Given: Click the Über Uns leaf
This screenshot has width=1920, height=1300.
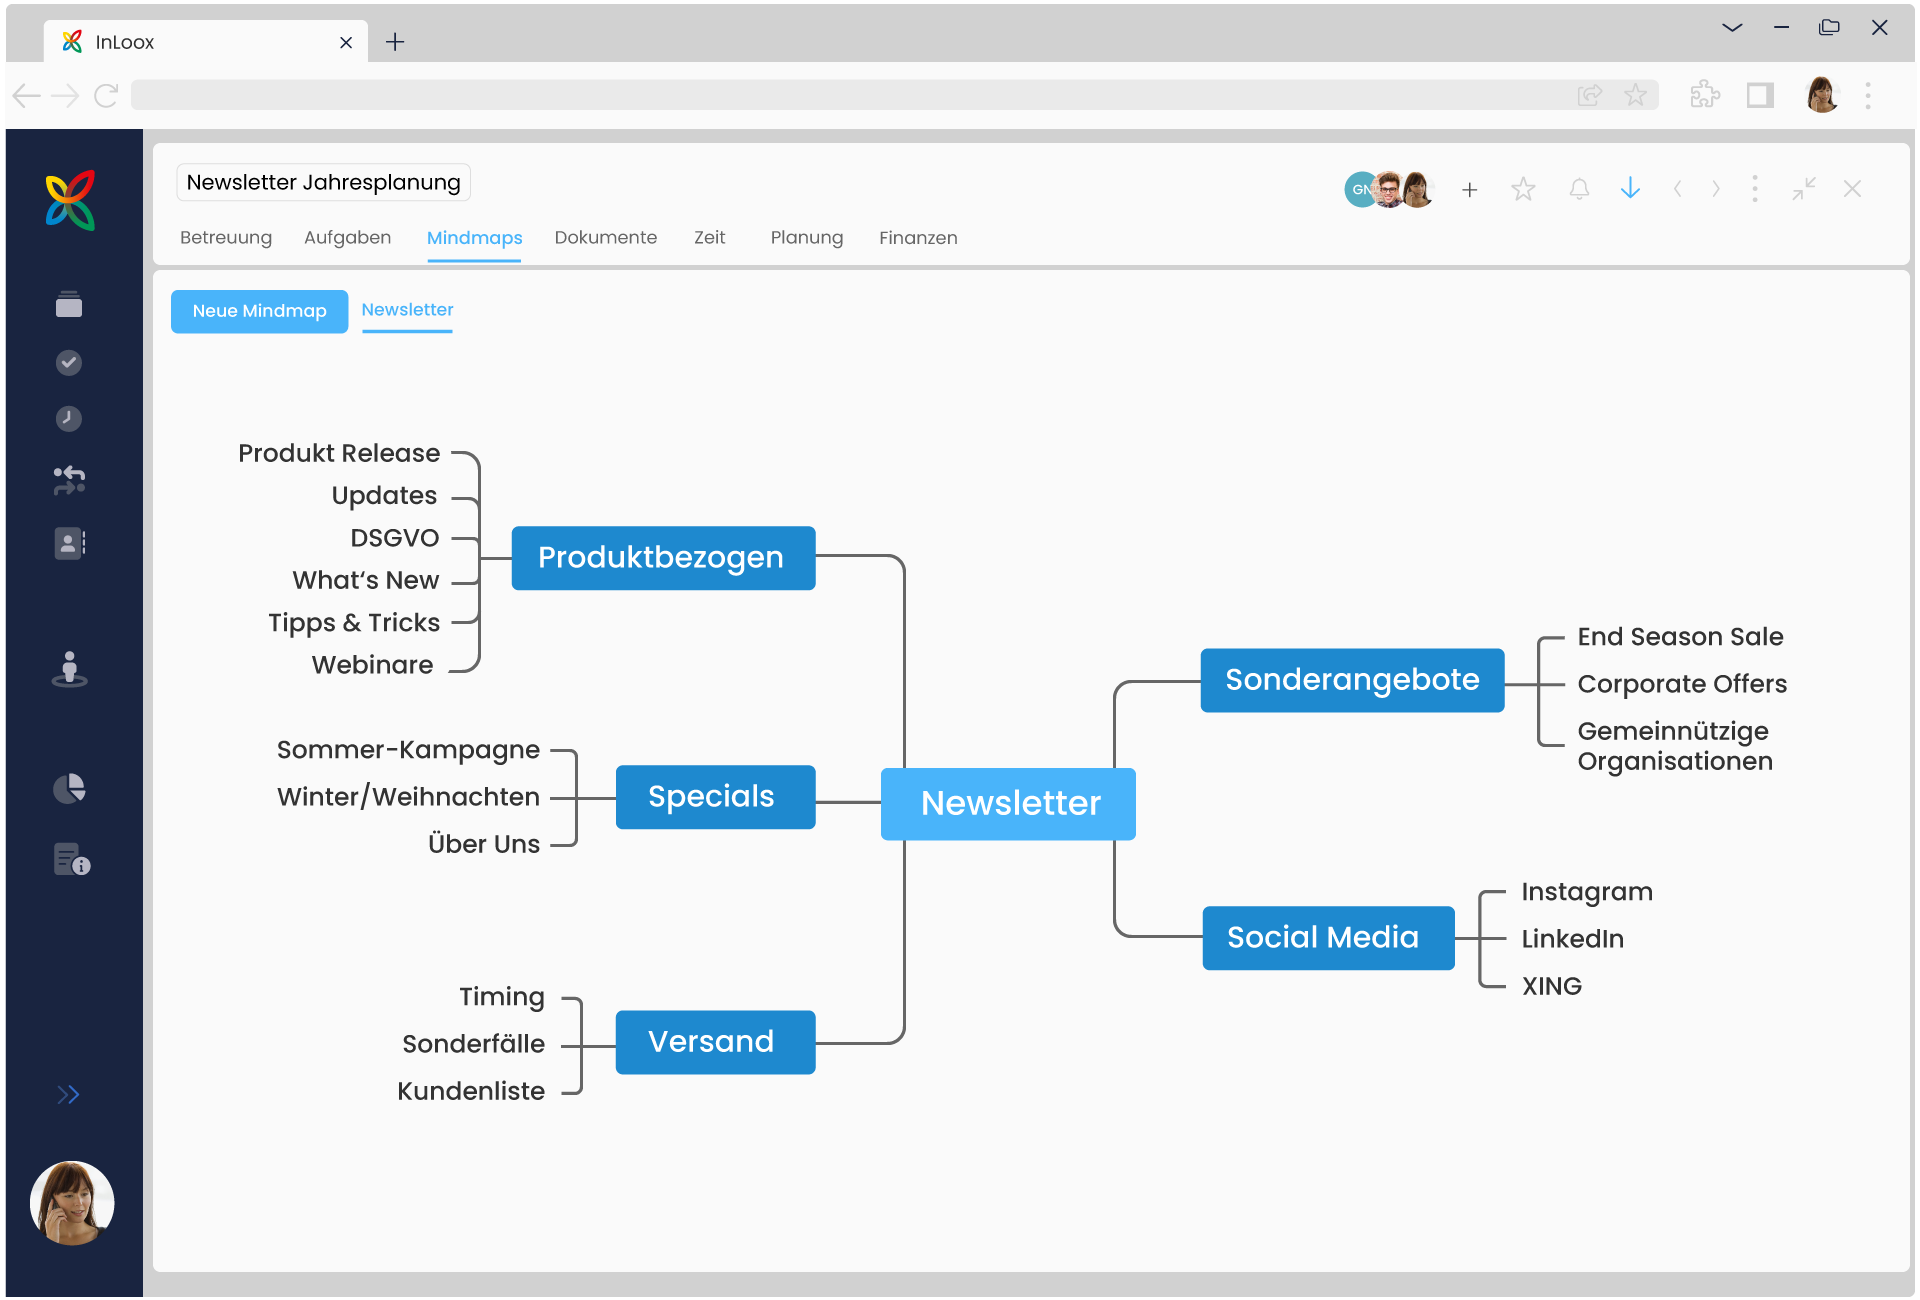Looking at the screenshot, I should click(x=484, y=844).
